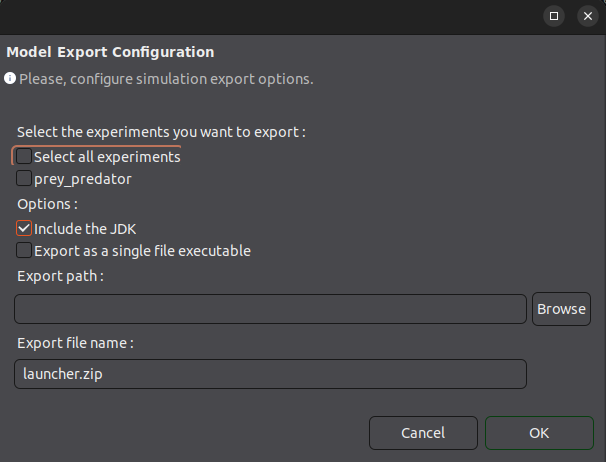Click the 'Please, configure simulation export options.' message
This screenshot has height=462, width=606.
166,79
